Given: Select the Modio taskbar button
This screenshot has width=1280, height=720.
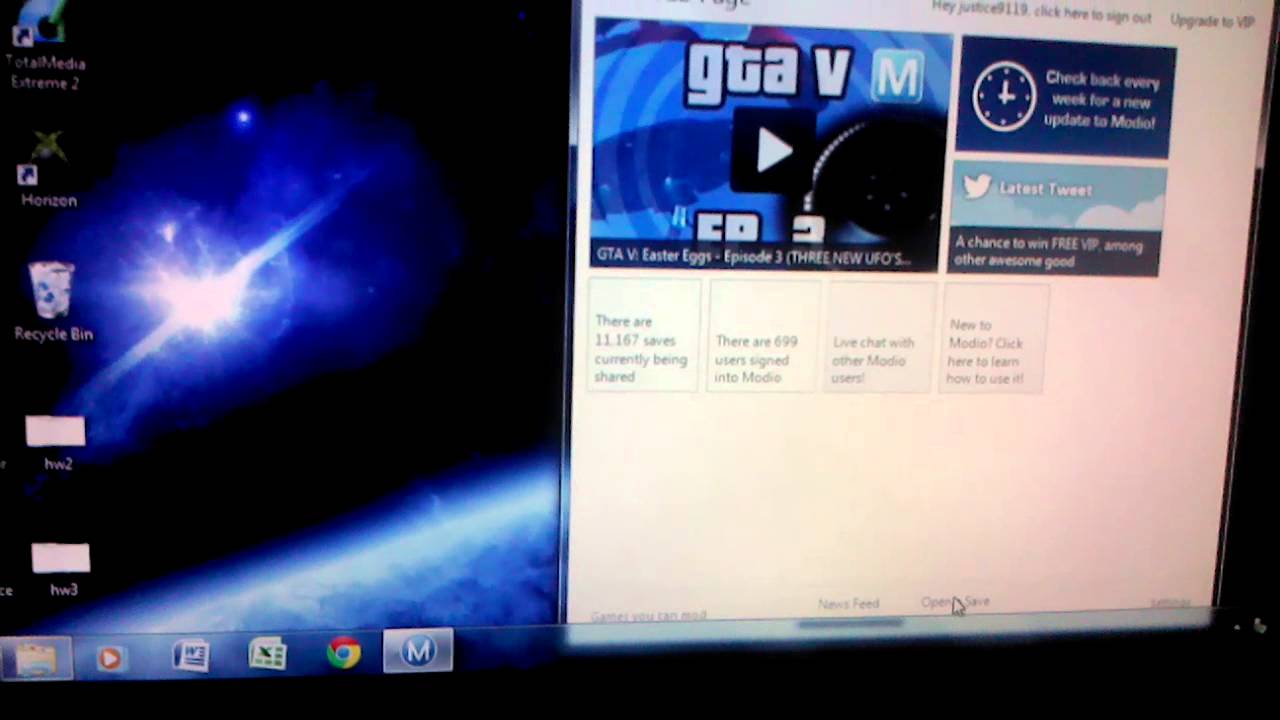Looking at the screenshot, I should [418, 652].
